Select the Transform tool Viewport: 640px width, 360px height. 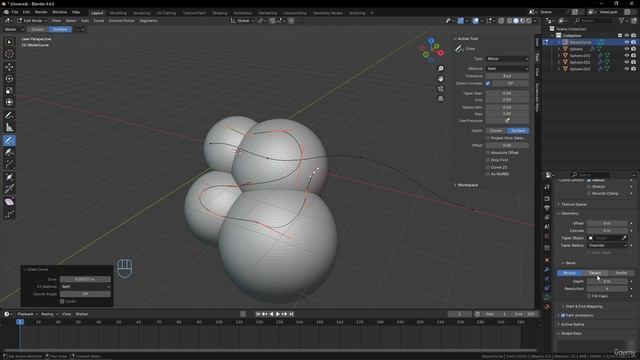tap(9, 102)
